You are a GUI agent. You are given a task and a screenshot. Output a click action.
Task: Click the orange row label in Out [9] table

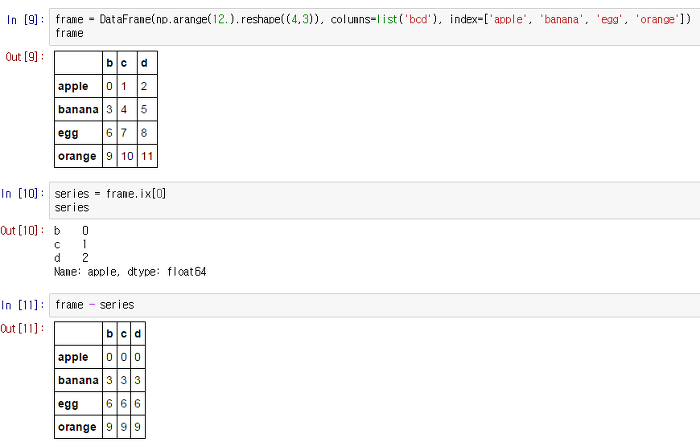pos(79,156)
